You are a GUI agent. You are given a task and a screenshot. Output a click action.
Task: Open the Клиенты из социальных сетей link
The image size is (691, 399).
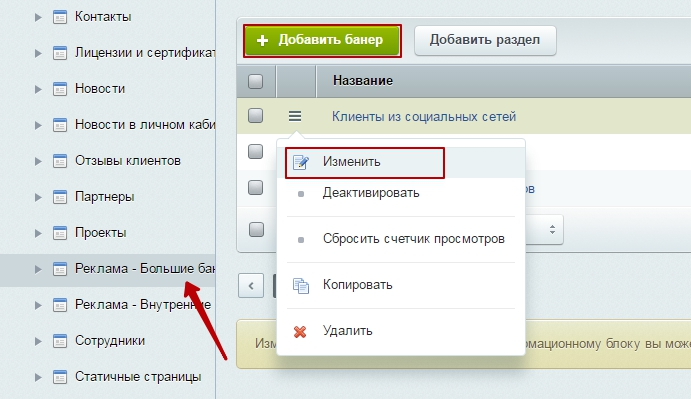click(x=424, y=117)
